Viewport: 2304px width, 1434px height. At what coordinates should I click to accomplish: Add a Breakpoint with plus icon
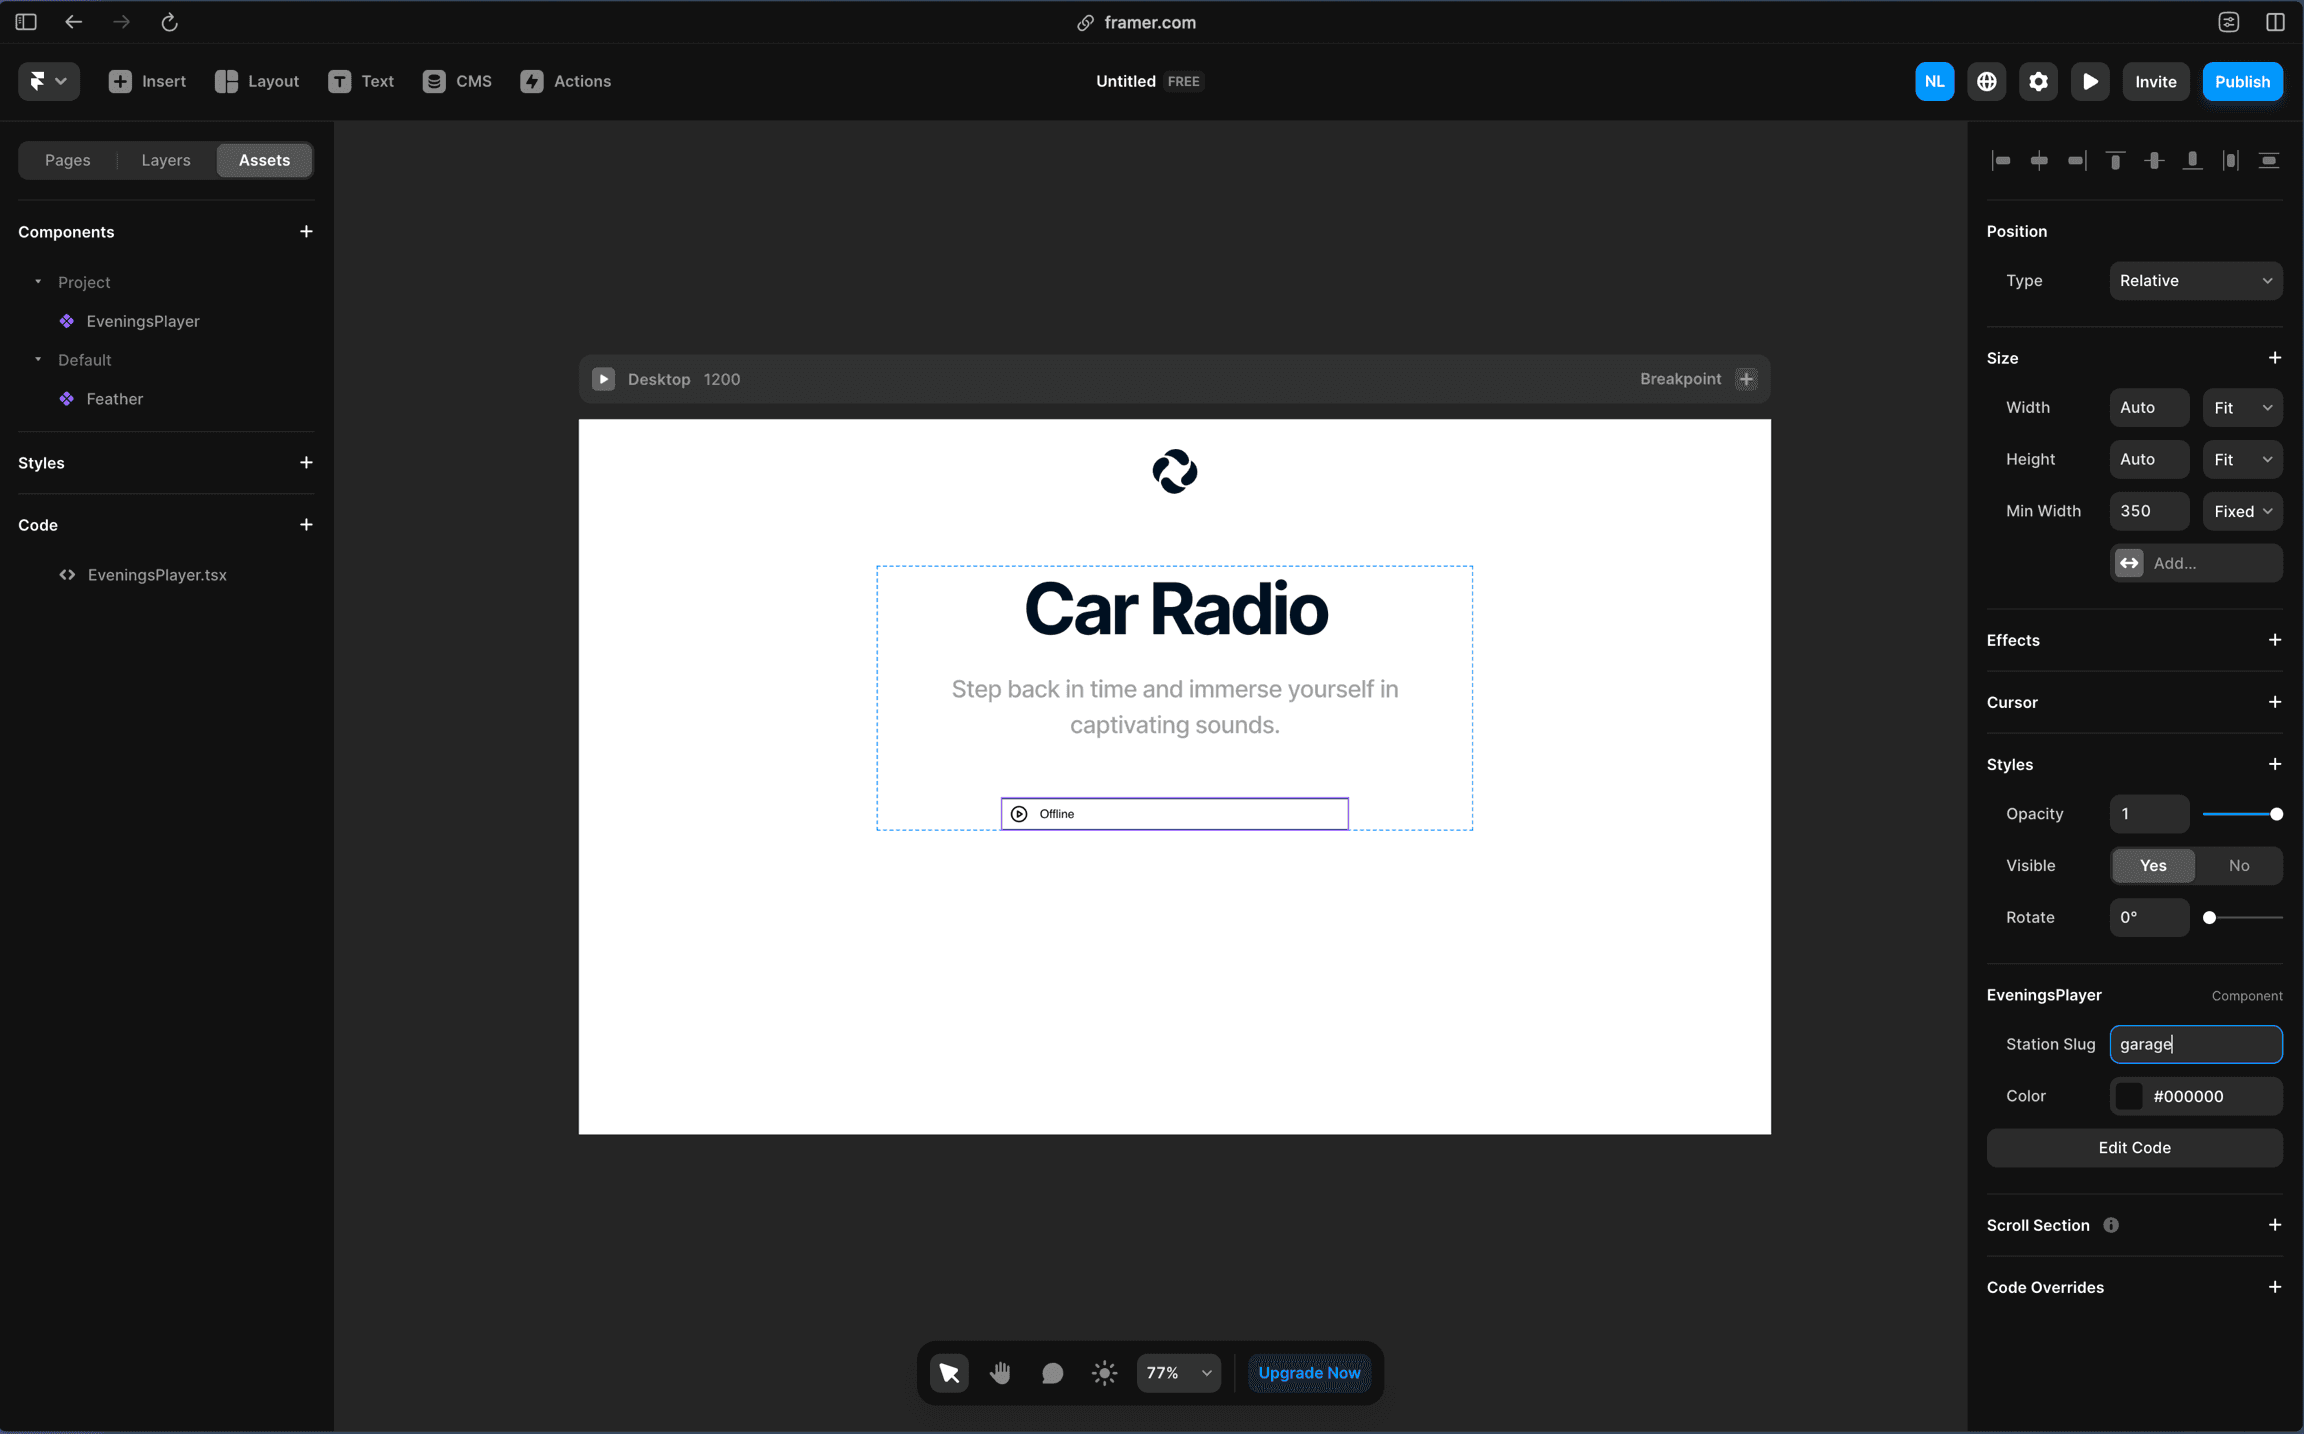tap(1746, 379)
